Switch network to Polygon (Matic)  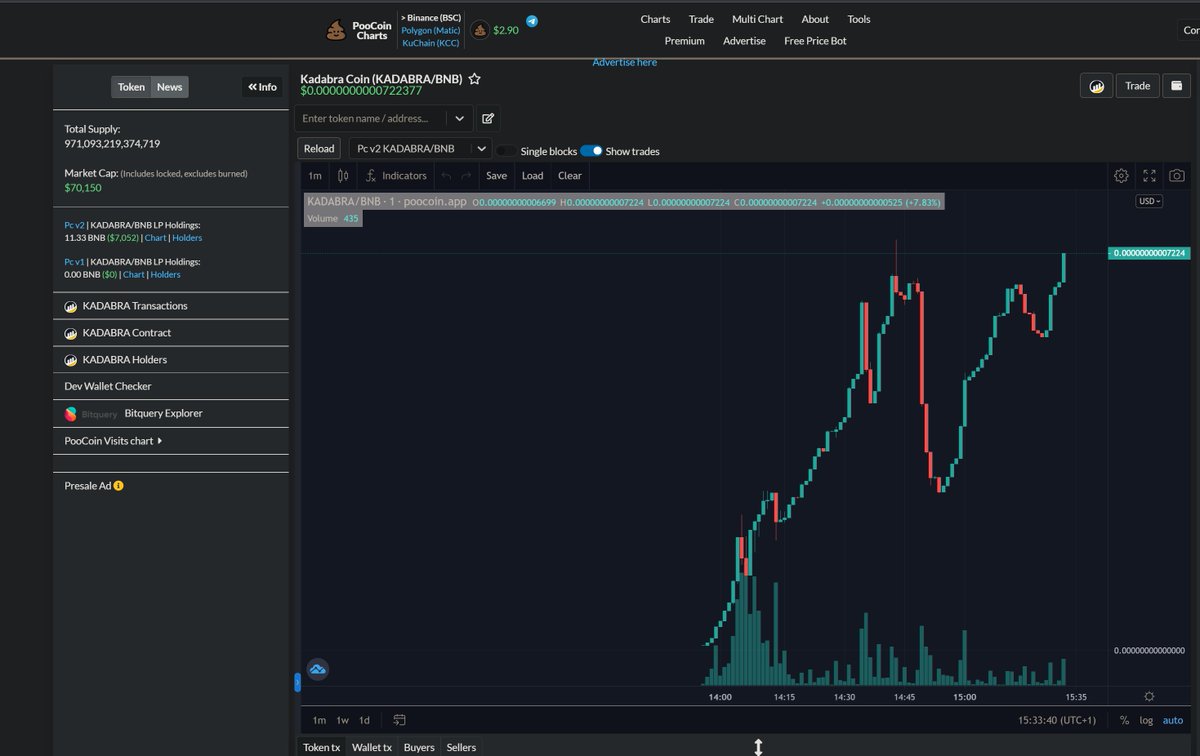click(x=431, y=30)
